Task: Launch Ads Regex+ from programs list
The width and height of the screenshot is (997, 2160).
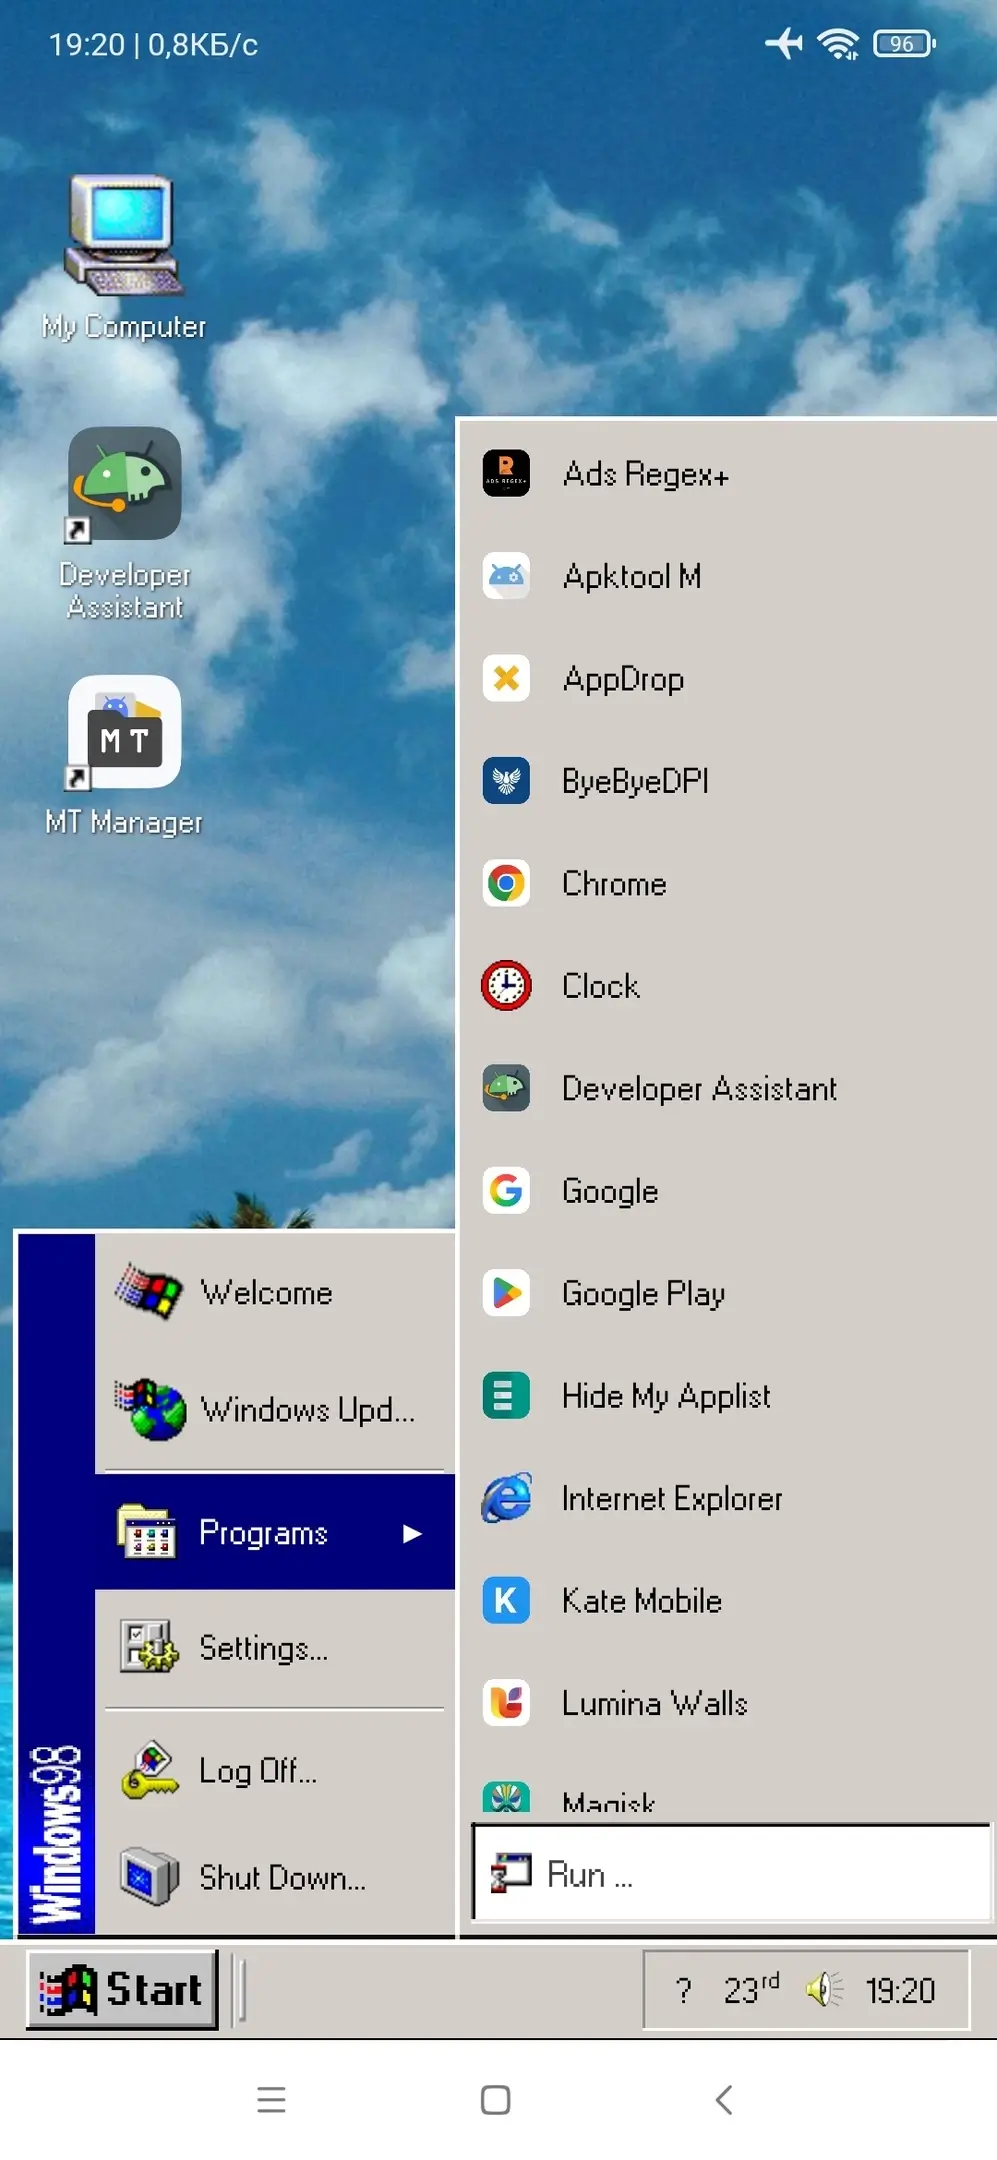Action: pos(644,474)
